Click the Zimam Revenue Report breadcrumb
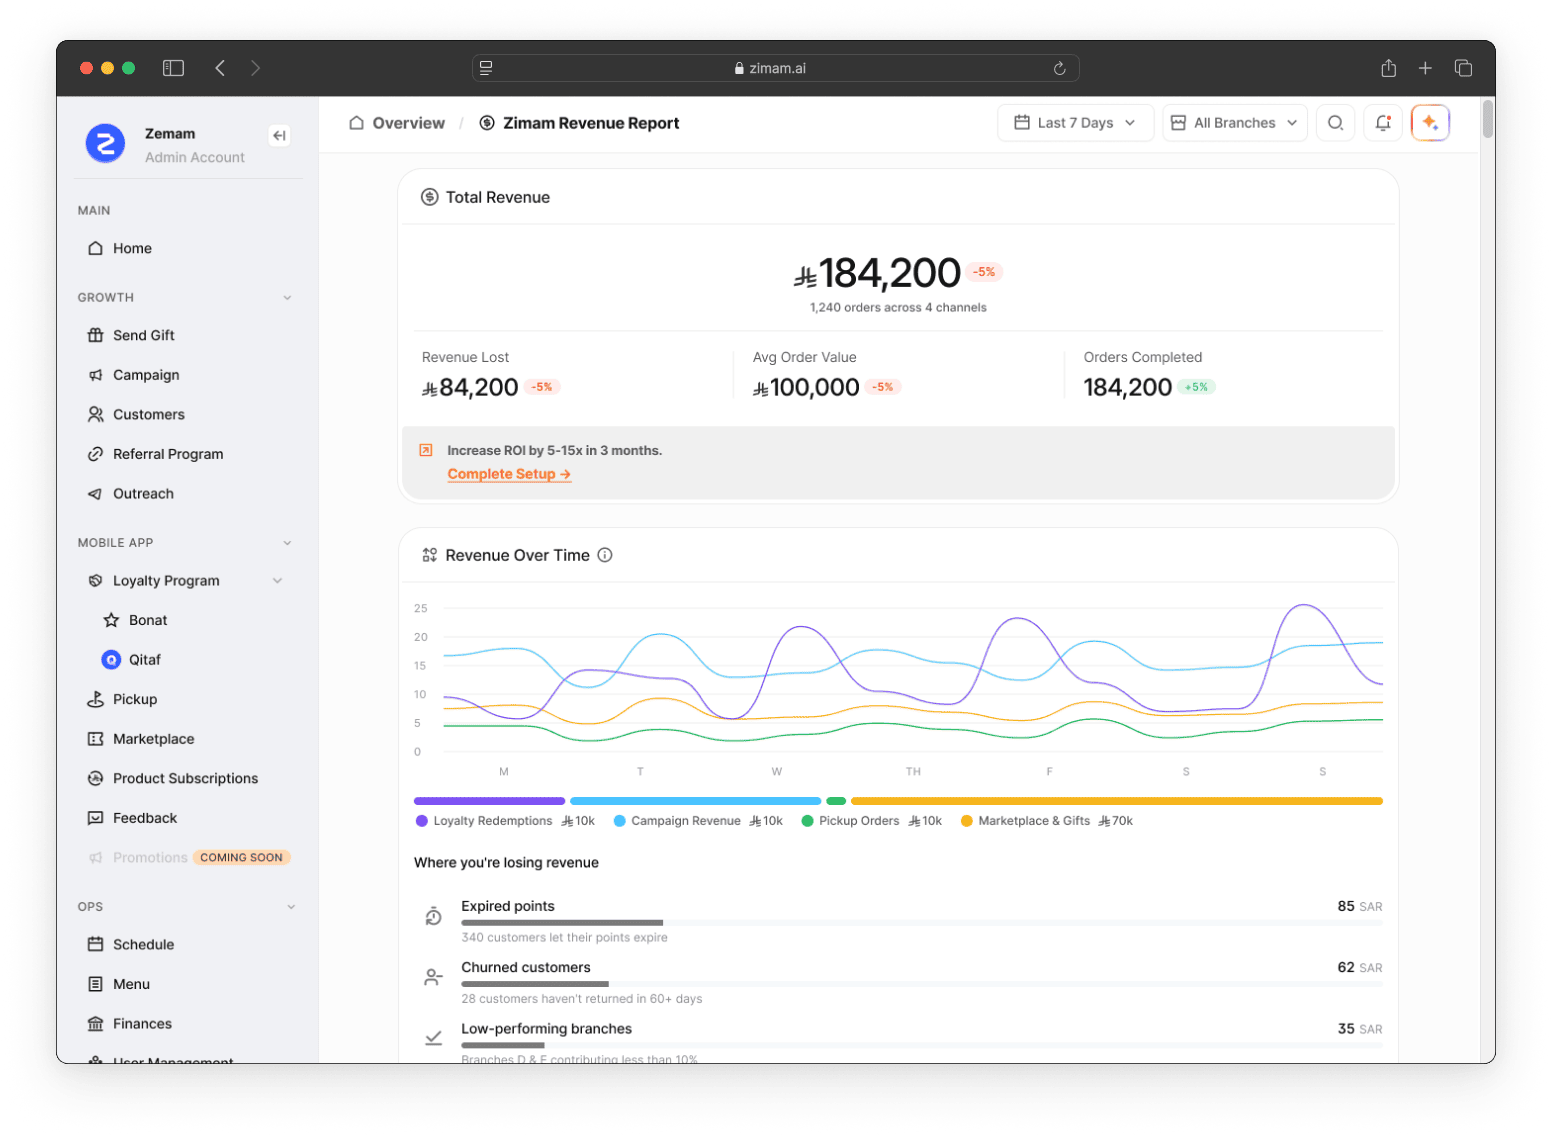The image size is (1552, 1136). pos(579,123)
